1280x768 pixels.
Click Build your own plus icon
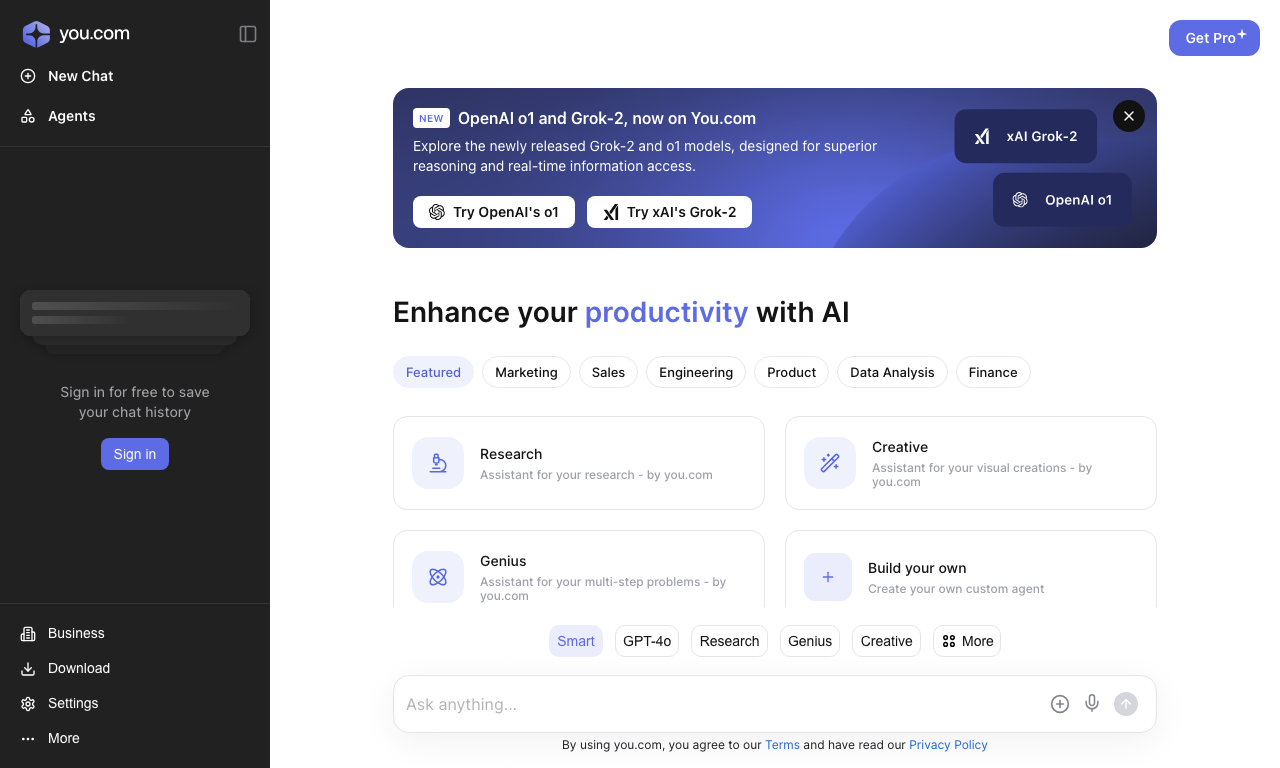pos(828,577)
